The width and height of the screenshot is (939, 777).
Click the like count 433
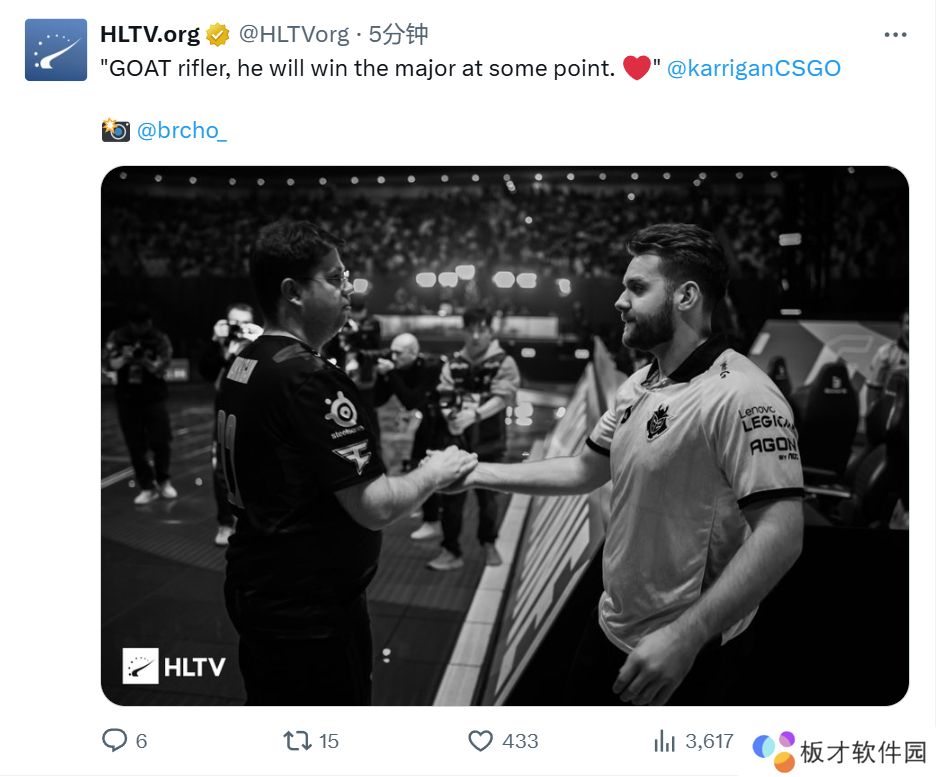pos(520,742)
